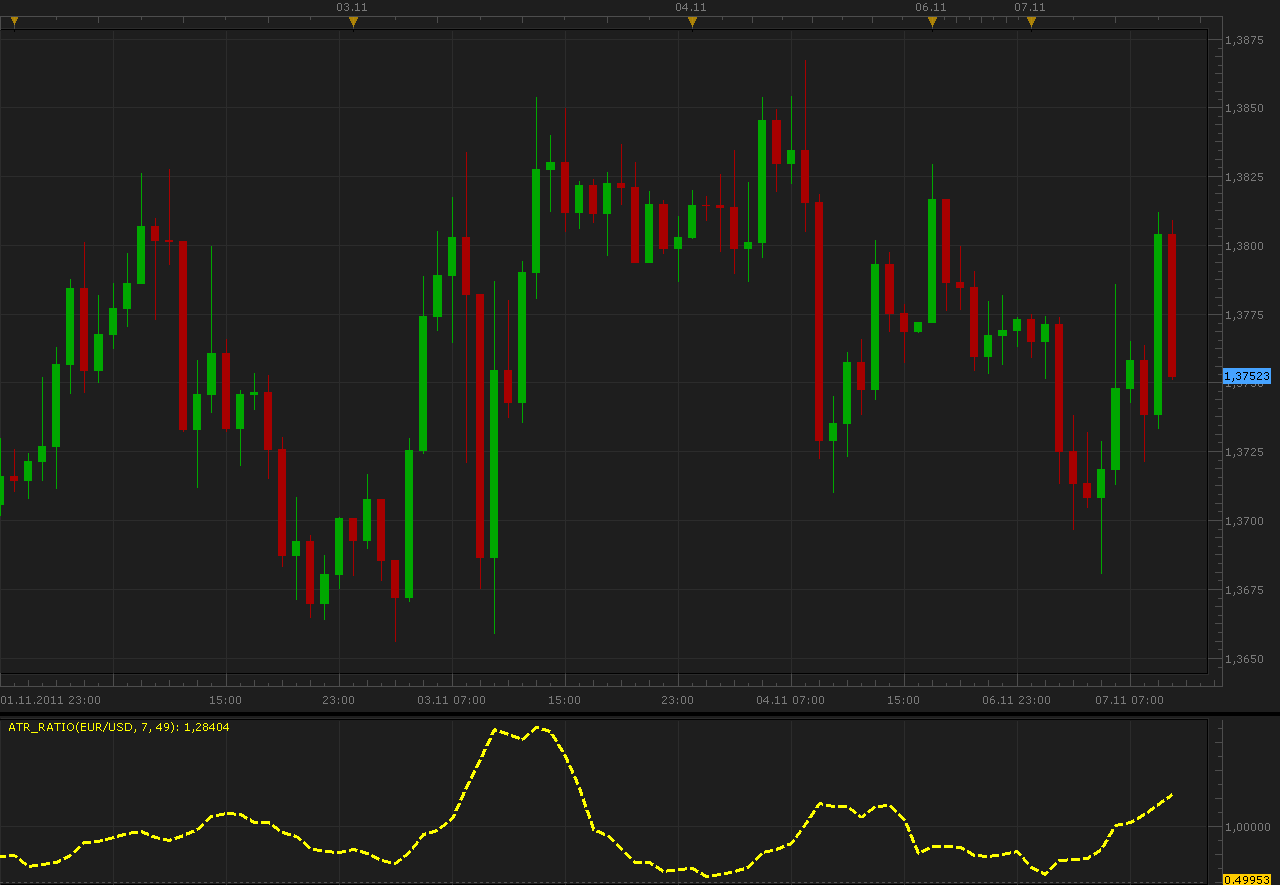Click the blue current price tag 1,37523

tap(1247, 376)
